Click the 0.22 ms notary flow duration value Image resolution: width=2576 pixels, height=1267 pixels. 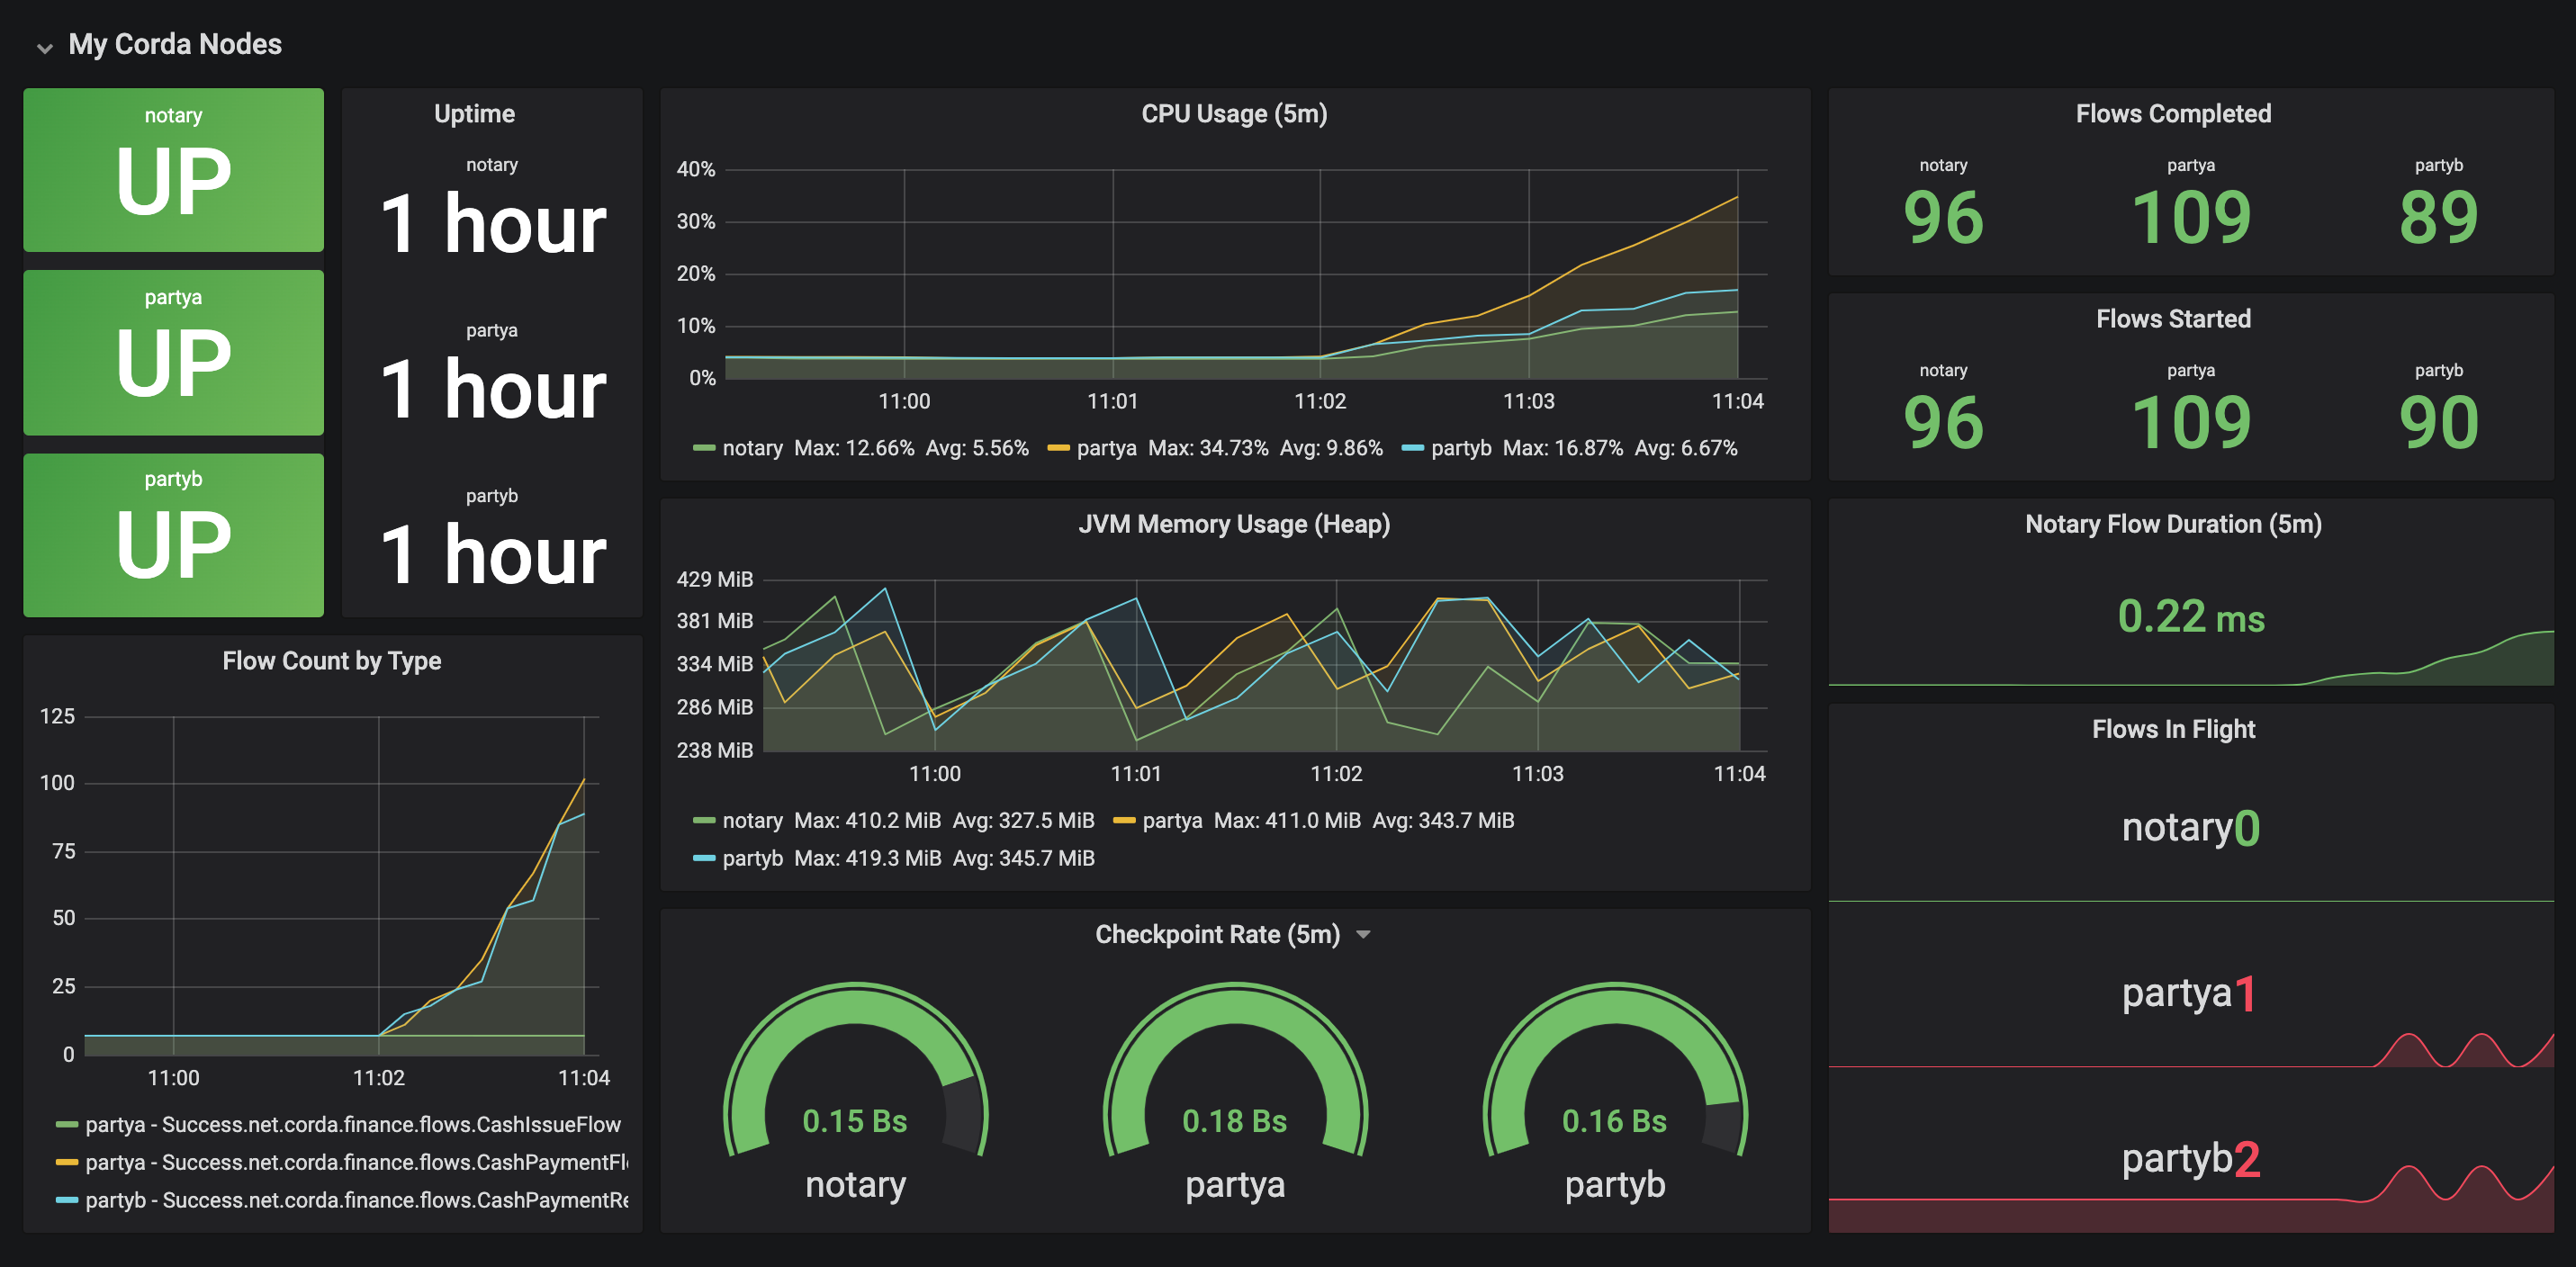[x=2191, y=616]
